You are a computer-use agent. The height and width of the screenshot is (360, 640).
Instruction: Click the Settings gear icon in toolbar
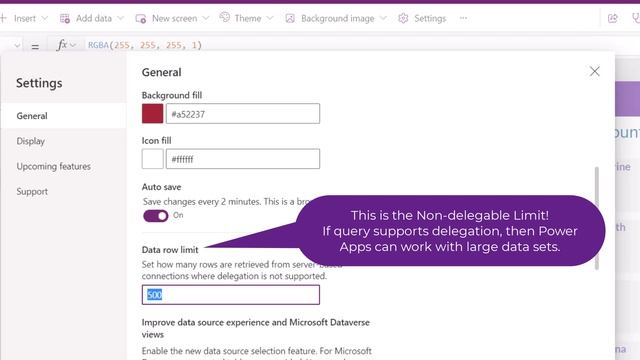403,18
